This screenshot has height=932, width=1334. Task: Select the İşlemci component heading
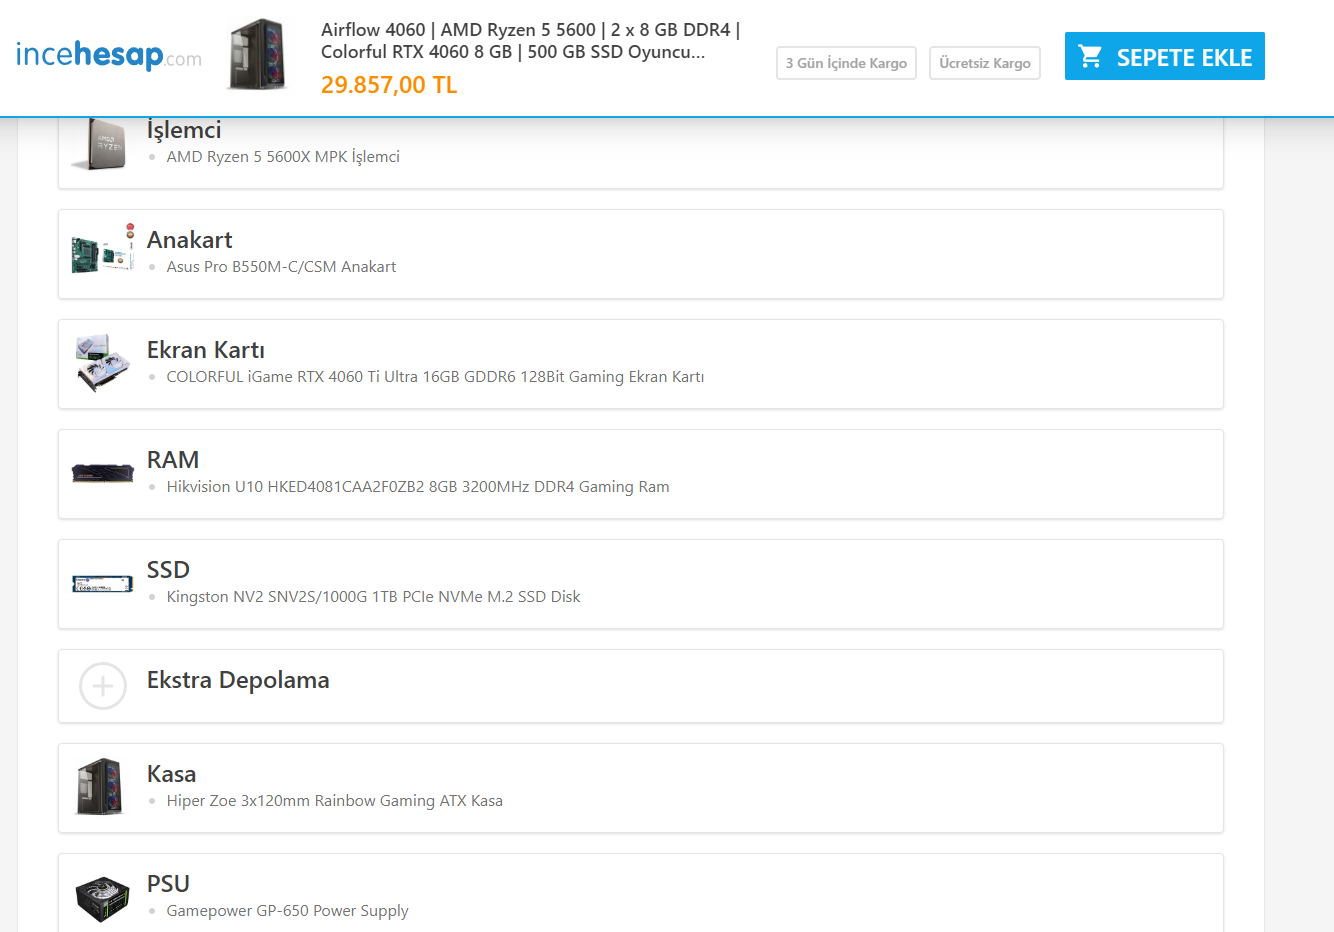pyautogui.click(x=184, y=130)
